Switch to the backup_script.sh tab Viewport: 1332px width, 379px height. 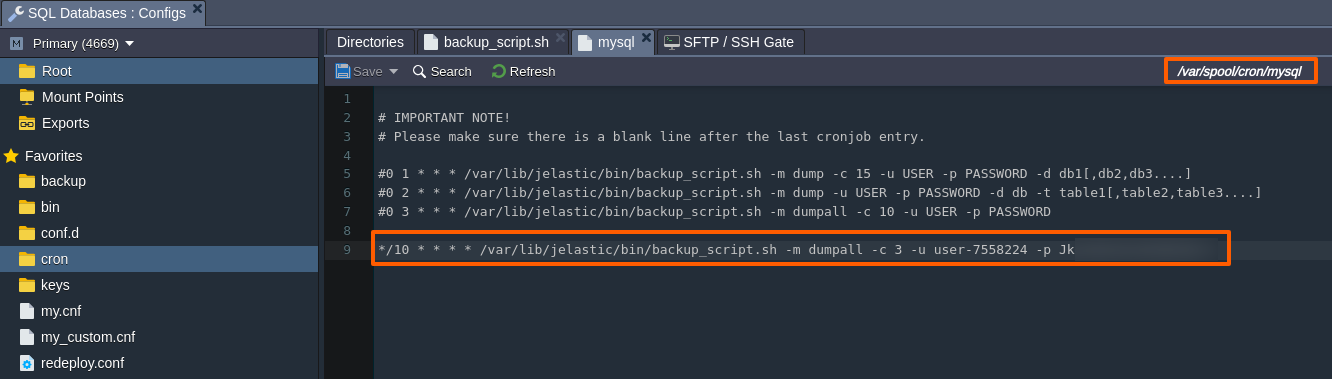point(496,42)
